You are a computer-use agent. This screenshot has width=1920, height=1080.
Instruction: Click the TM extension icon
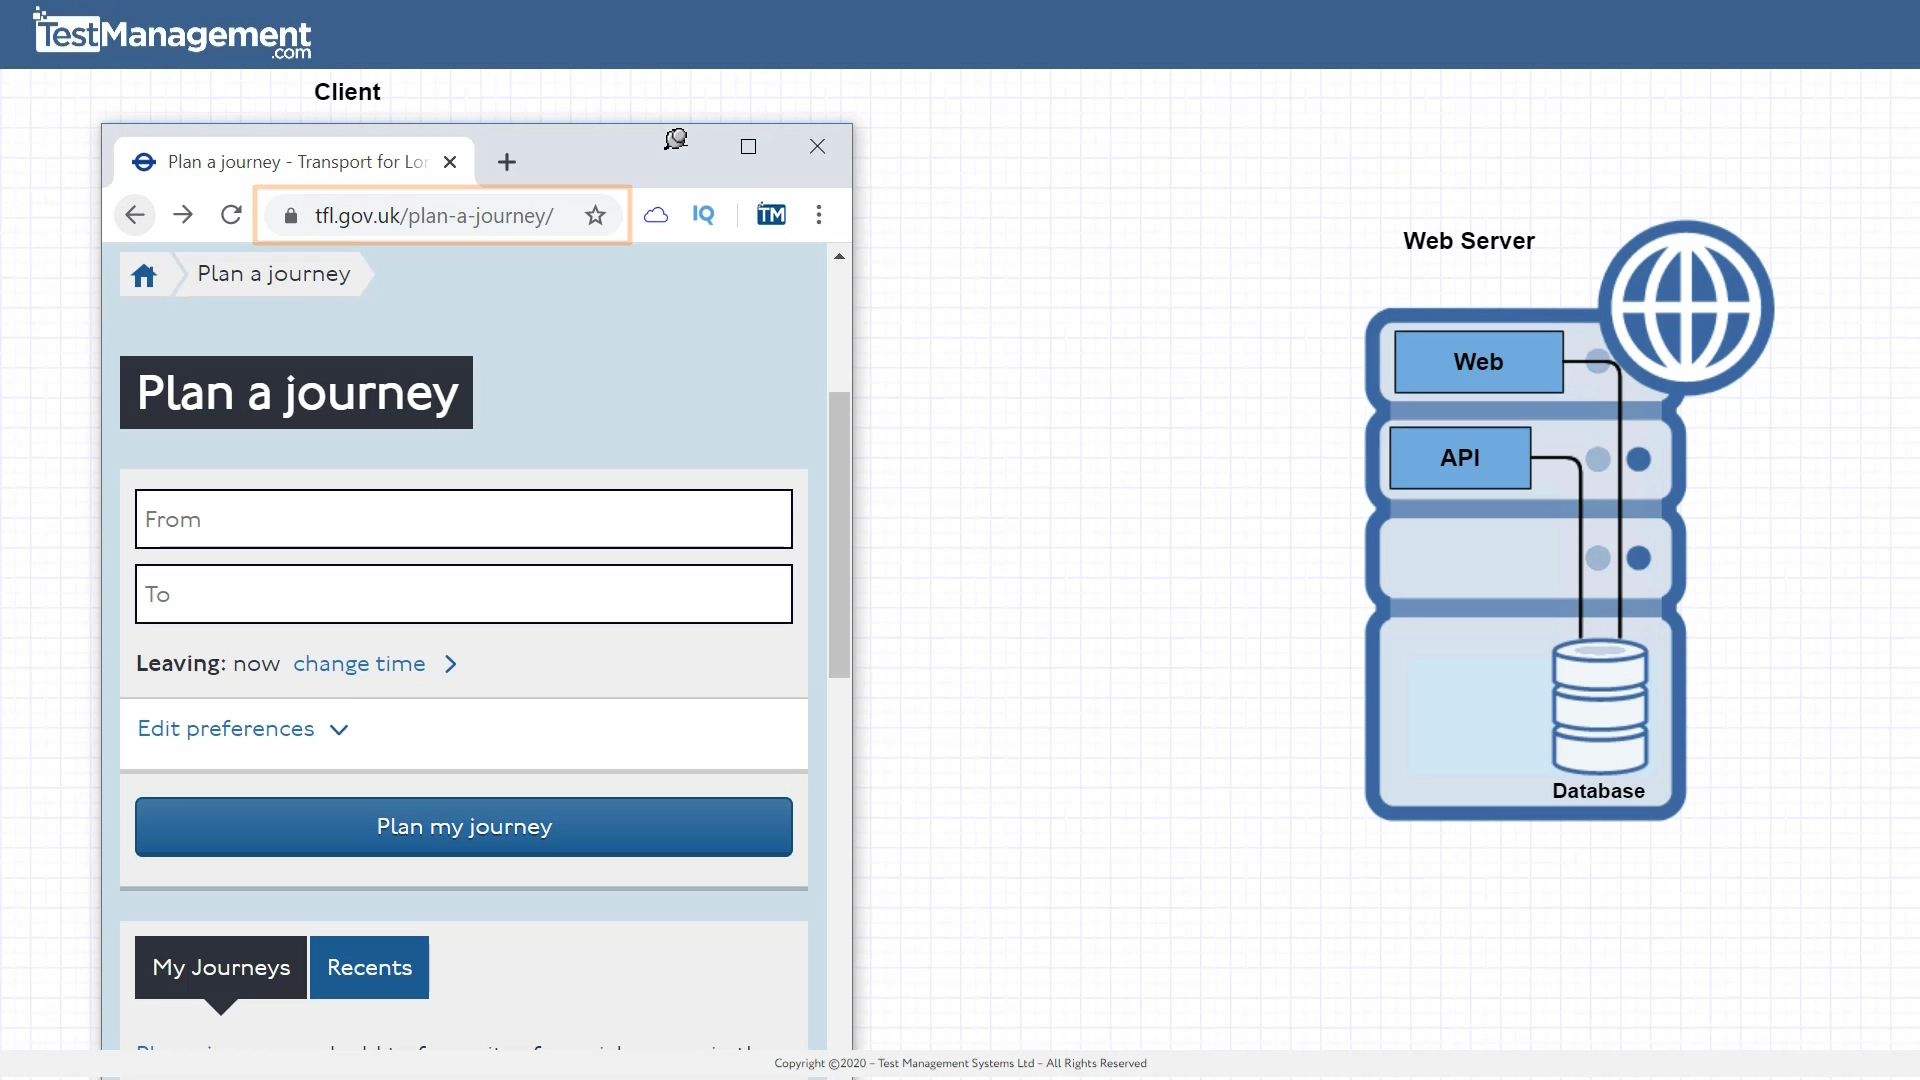click(x=771, y=215)
